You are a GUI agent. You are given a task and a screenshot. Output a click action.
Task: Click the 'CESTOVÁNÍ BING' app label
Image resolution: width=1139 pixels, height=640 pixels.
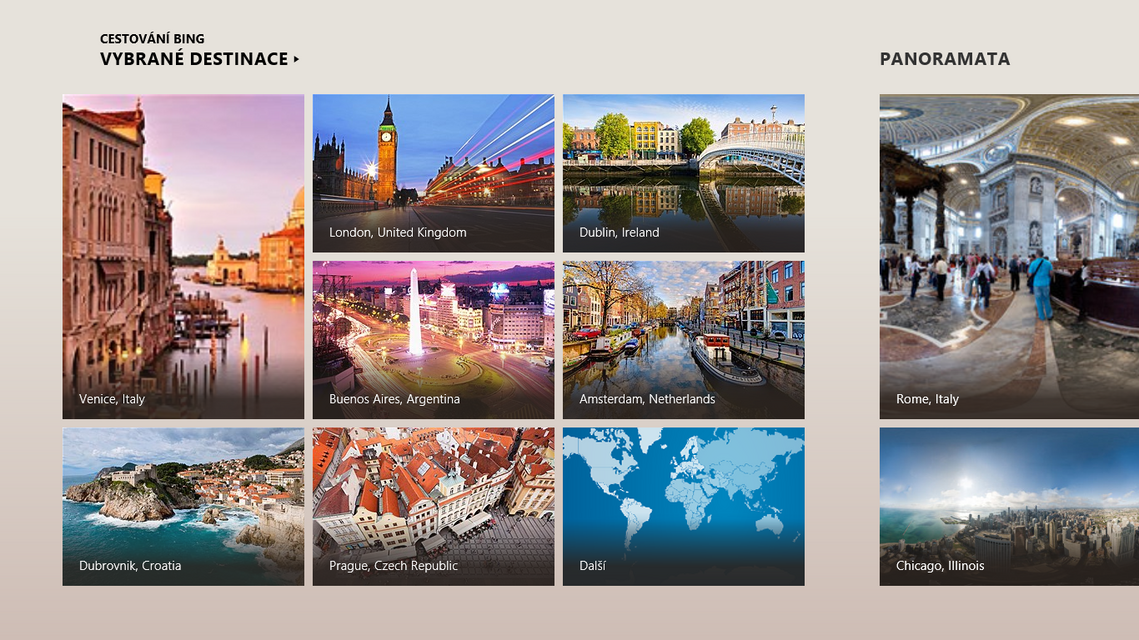click(x=150, y=38)
